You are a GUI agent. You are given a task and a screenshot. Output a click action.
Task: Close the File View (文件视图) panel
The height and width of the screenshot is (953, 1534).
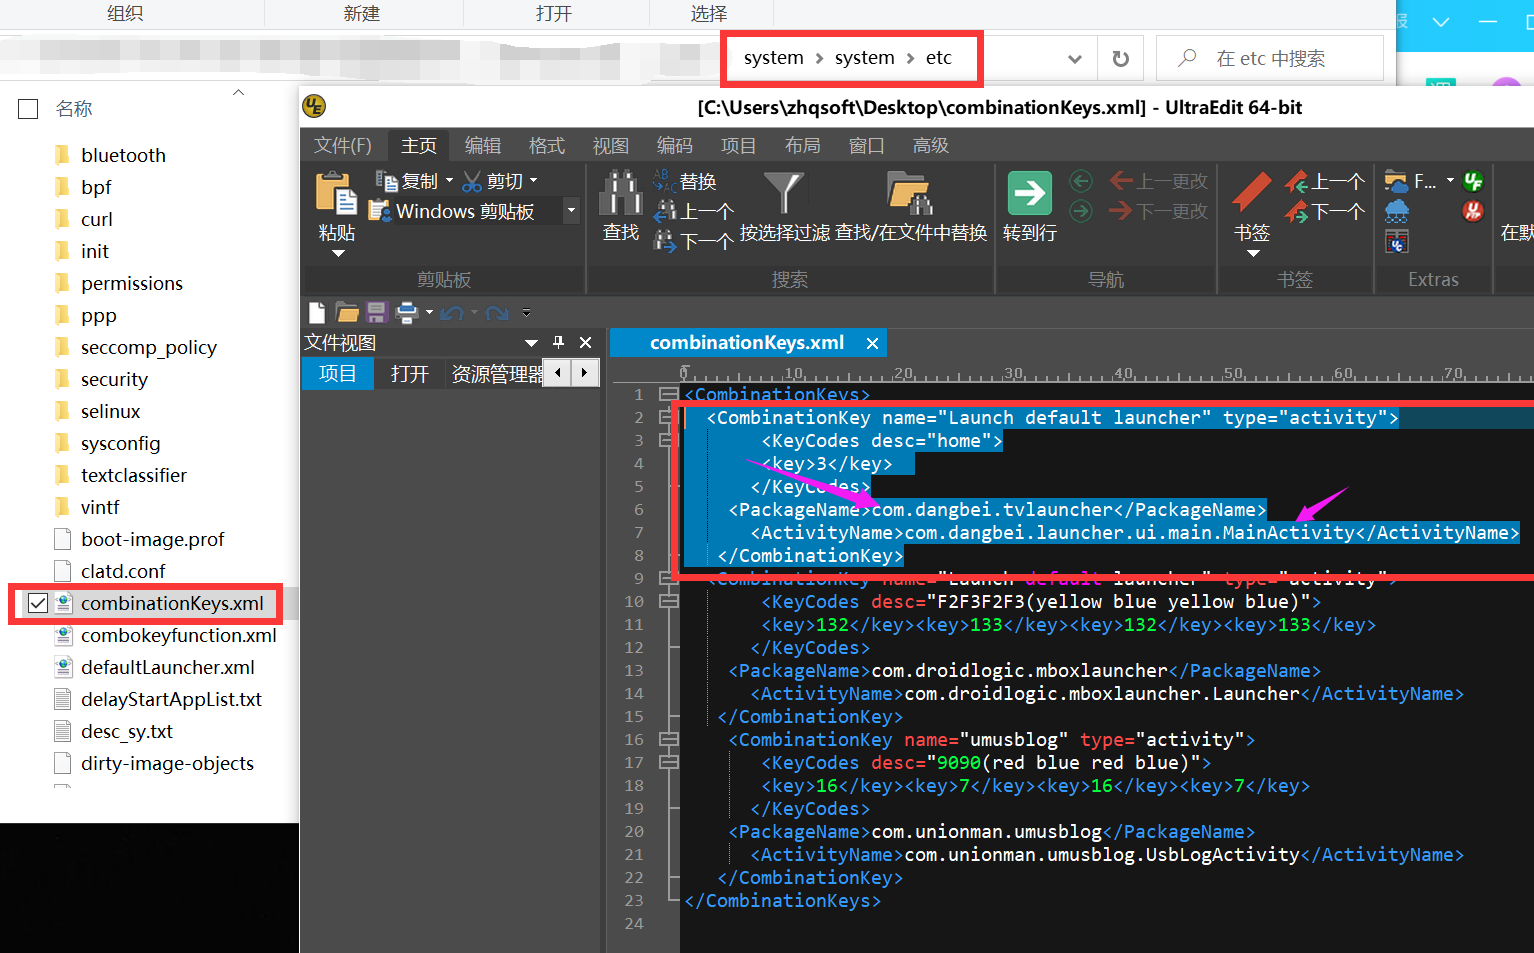click(586, 342)
